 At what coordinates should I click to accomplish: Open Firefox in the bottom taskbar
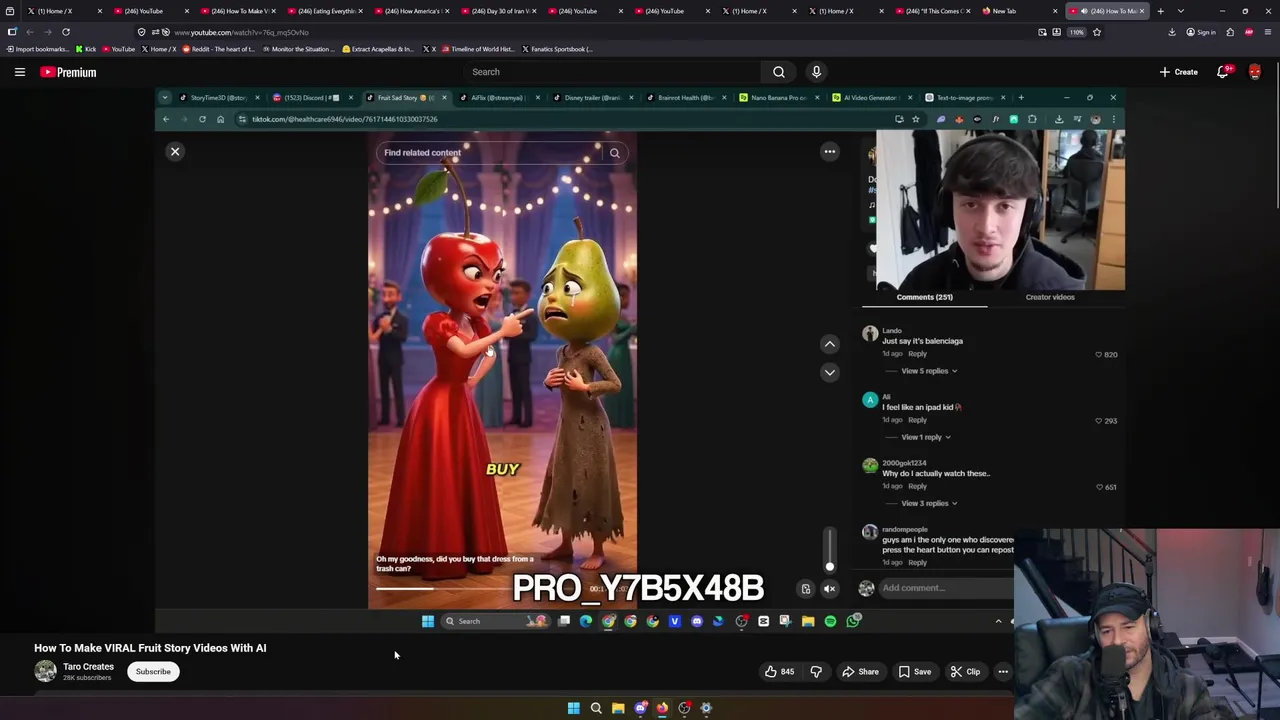coord(662,708)
